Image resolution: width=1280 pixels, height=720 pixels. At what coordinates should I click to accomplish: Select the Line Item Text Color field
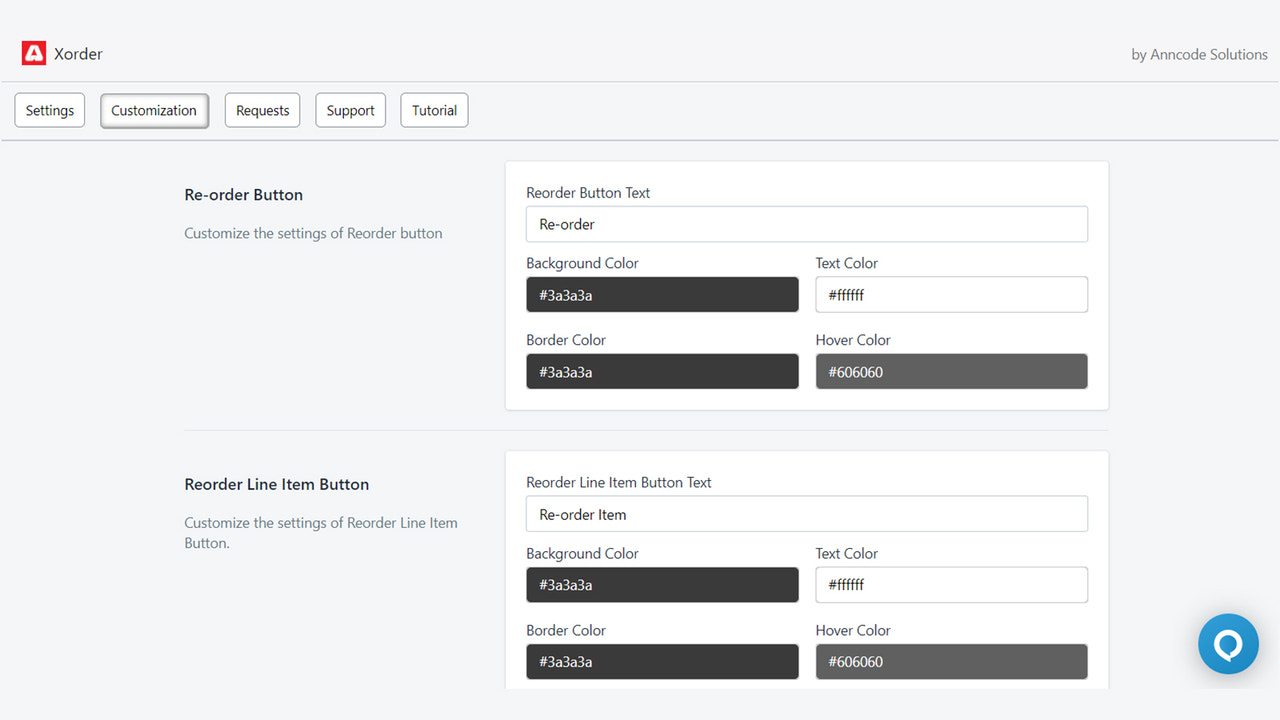coord(951,584)
